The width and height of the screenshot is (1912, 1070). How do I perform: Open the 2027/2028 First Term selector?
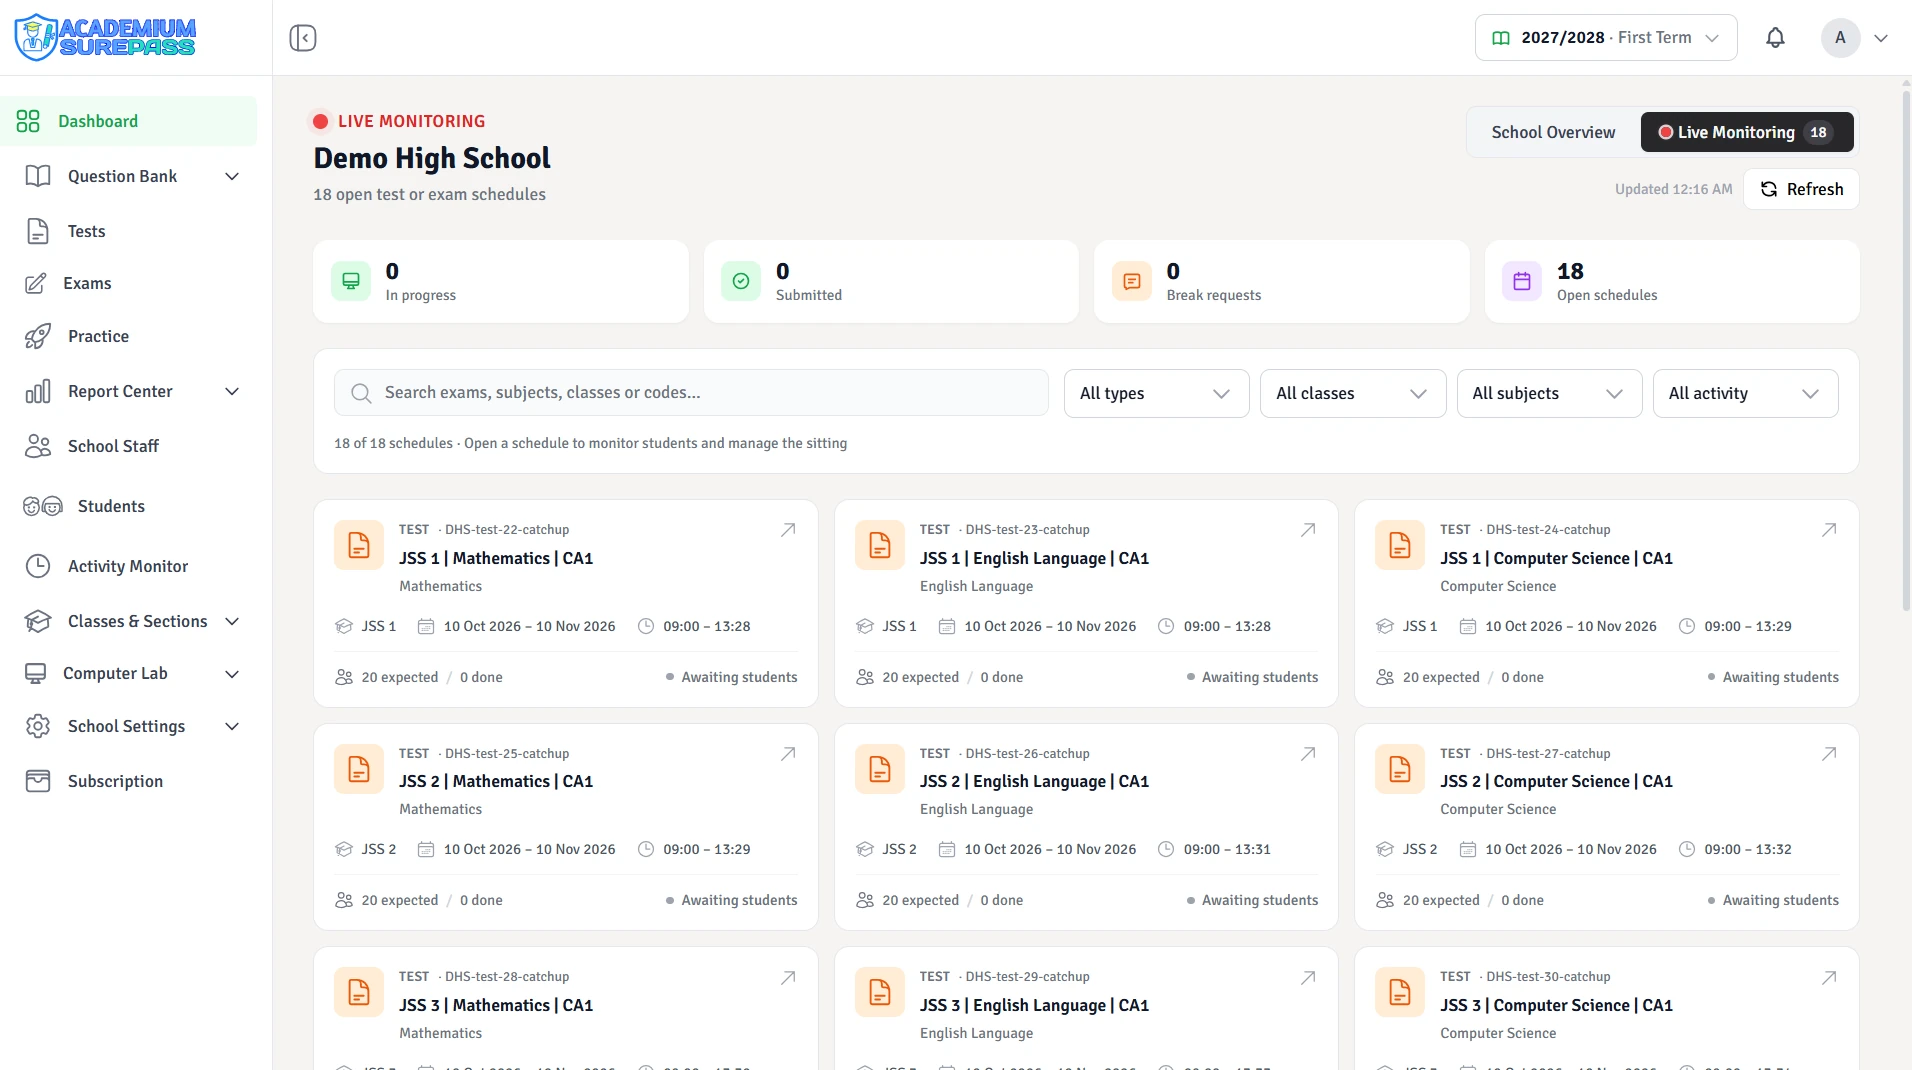(x=1606, y=38)
